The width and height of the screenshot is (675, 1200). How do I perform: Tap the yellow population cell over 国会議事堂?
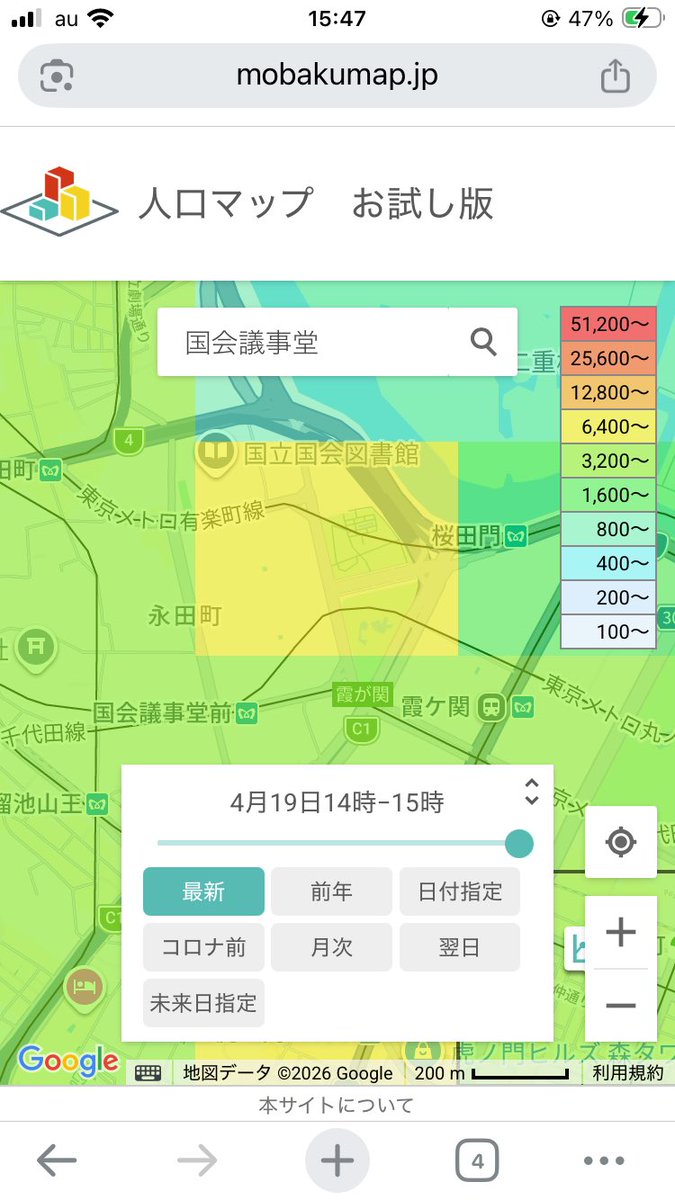coord(326,549)
